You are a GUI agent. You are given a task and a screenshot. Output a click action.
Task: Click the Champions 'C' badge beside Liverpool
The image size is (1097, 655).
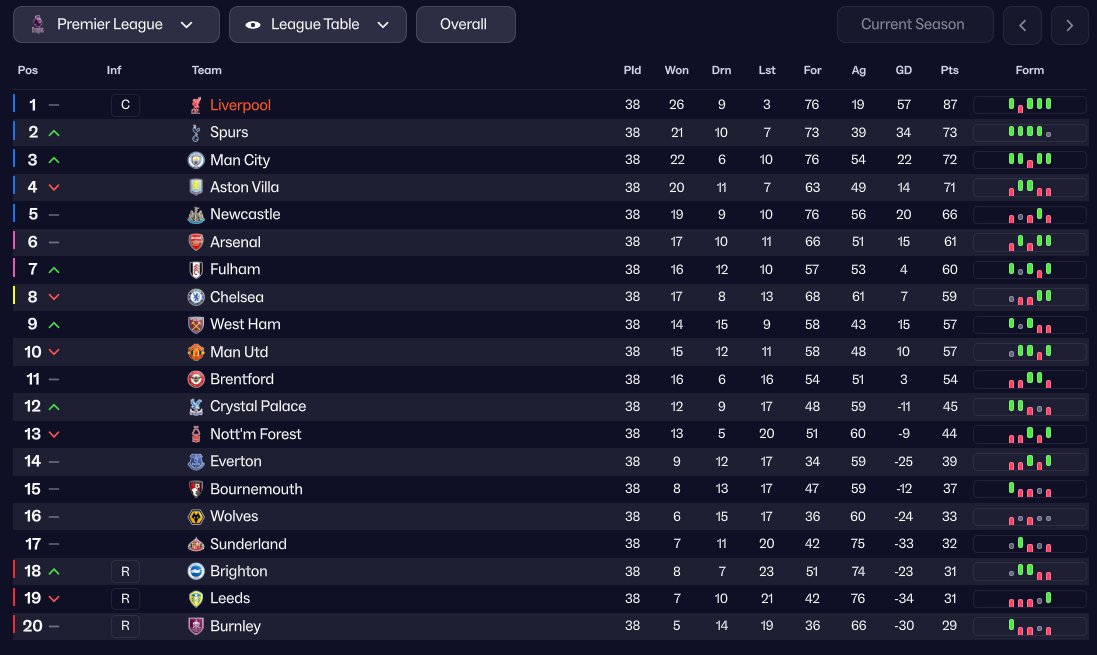[125, 105]
